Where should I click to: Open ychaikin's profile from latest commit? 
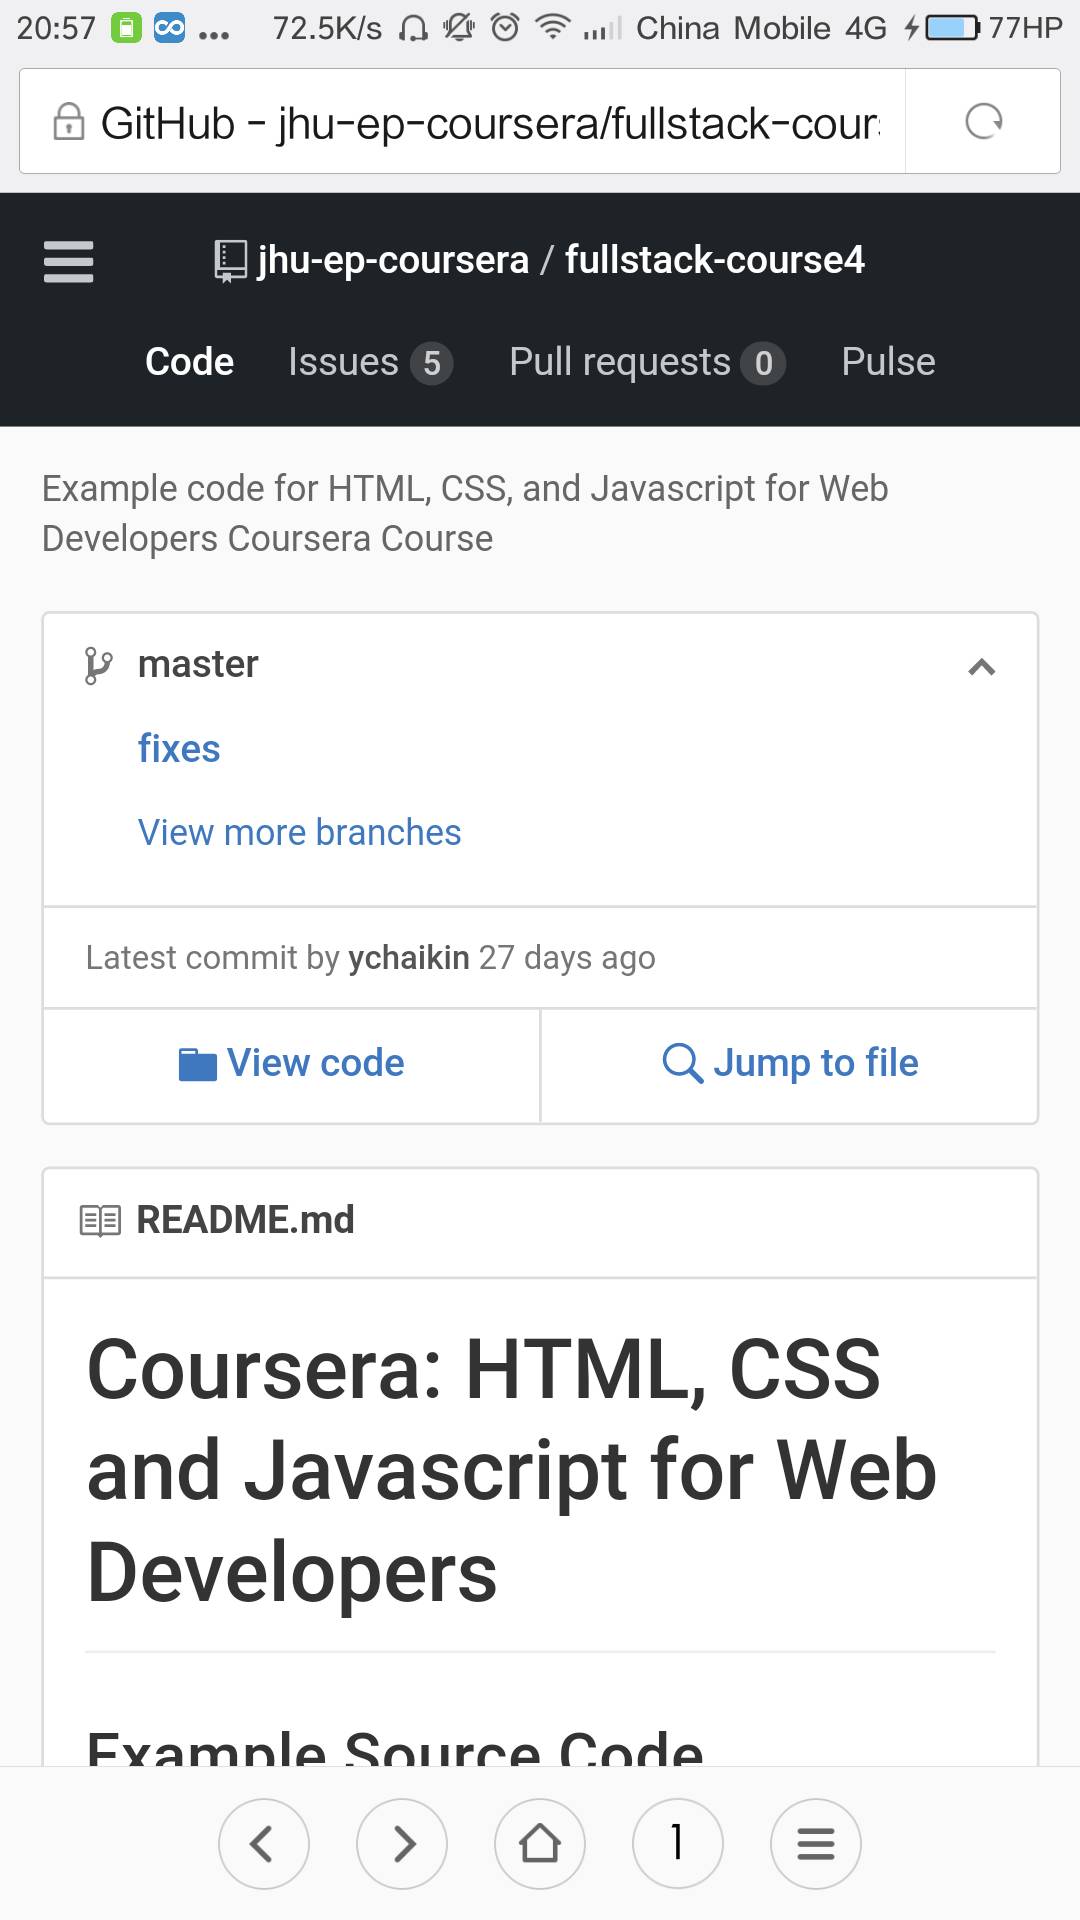409,958
